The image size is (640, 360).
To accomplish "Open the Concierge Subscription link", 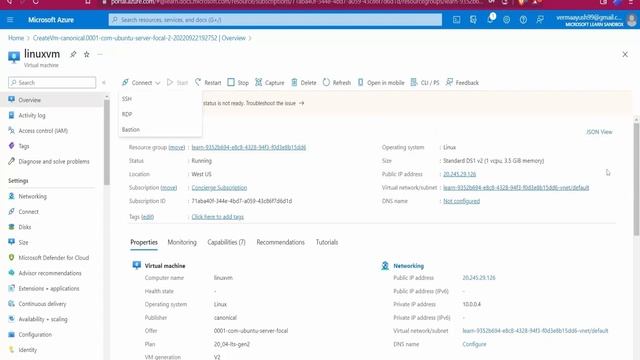I will (x=219, y=188).
